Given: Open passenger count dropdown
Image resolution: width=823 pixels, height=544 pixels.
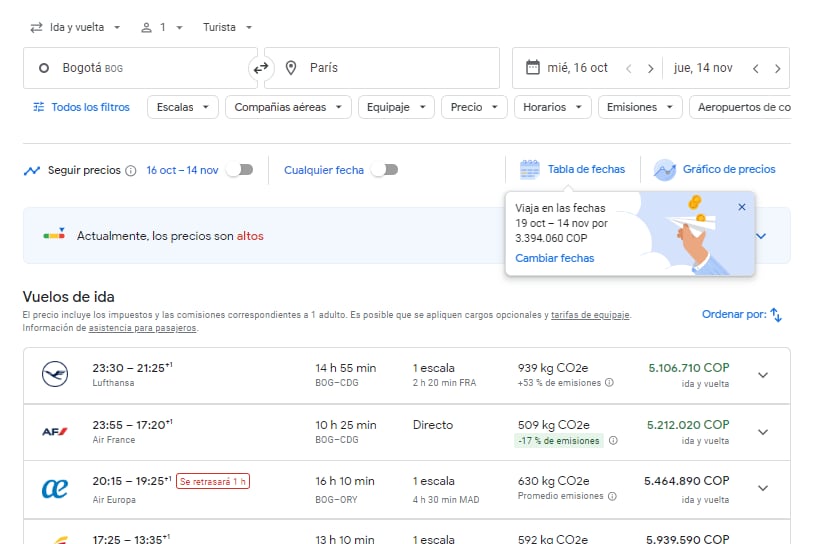Looking at the screenshot, I should [x=162, y=27].
